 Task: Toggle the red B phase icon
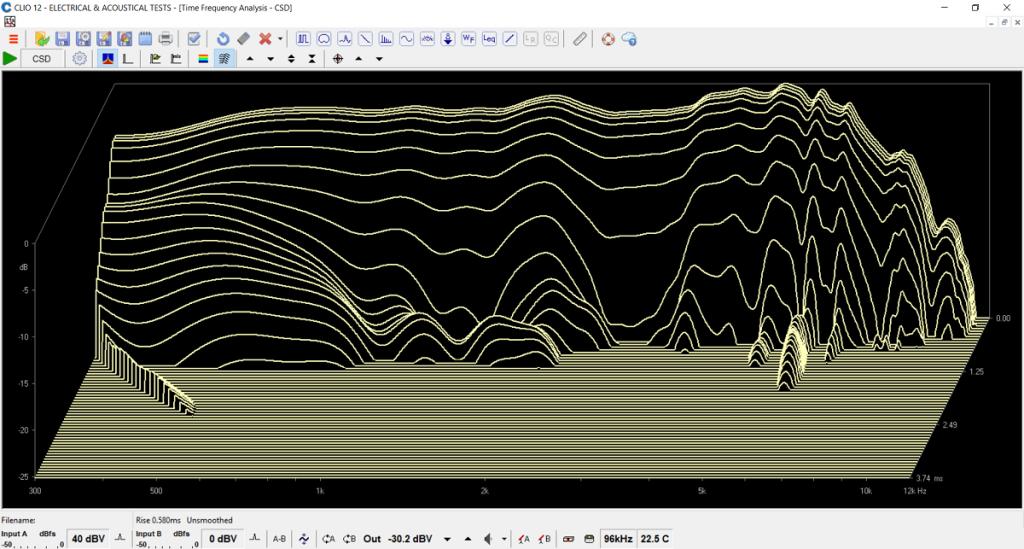[x=544, y=539]
